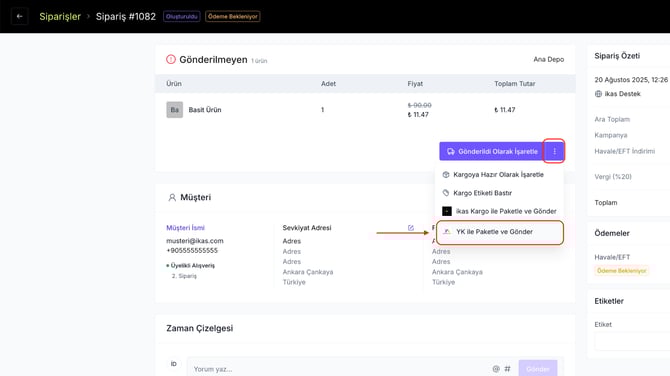
Task: Click the label icon beside Kargo Etiketi Bastır
Action: [446, 193]
